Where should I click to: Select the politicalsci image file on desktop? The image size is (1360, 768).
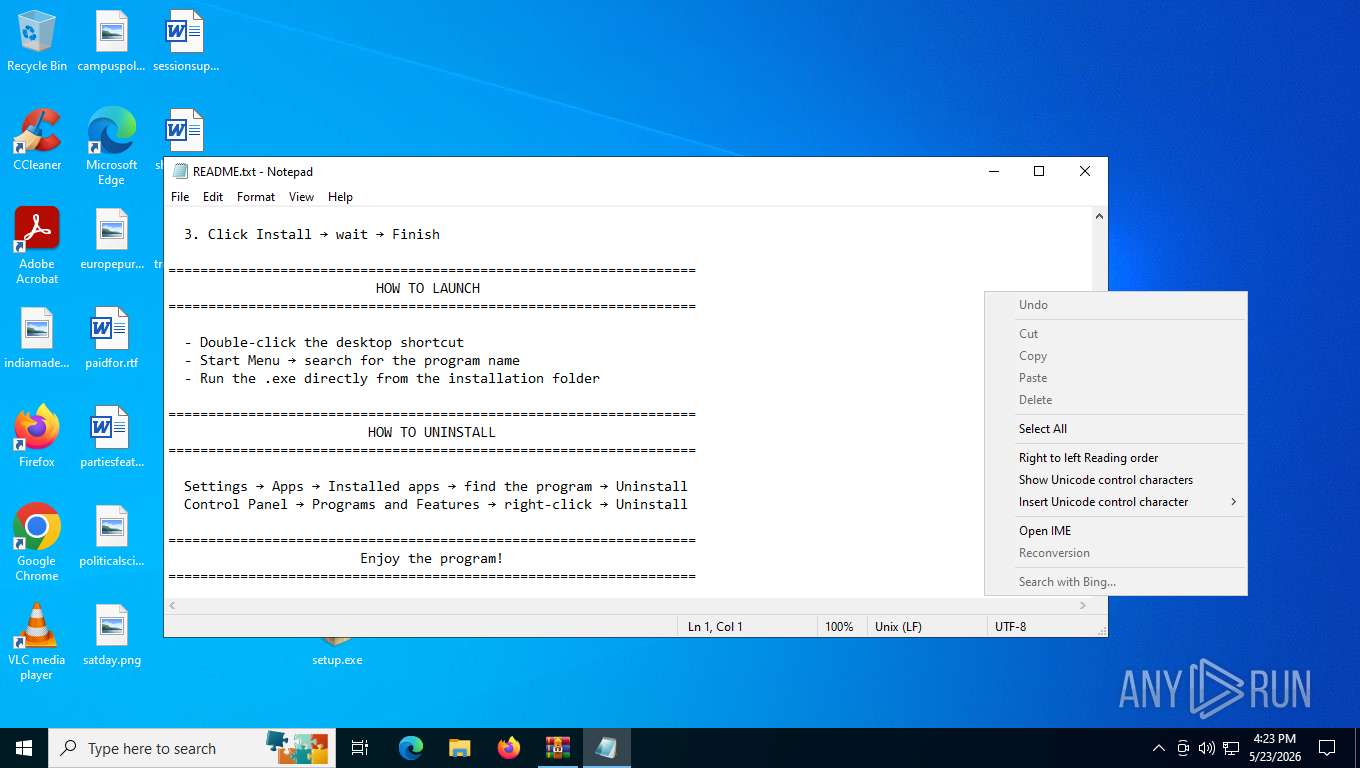111,536
